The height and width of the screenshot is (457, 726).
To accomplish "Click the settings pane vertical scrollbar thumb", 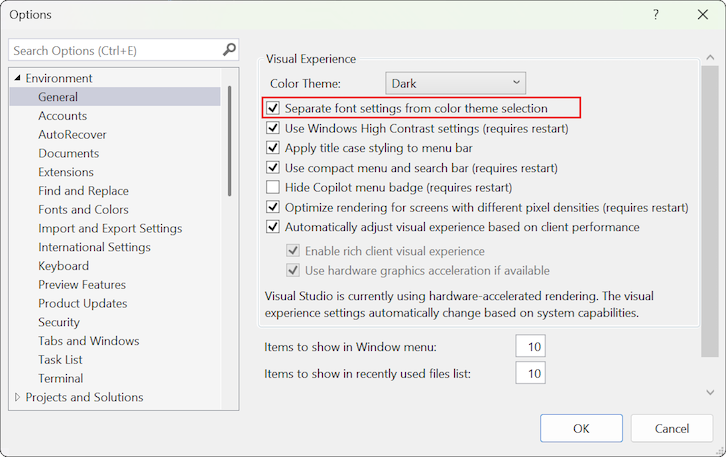I will tap(710, 211).
